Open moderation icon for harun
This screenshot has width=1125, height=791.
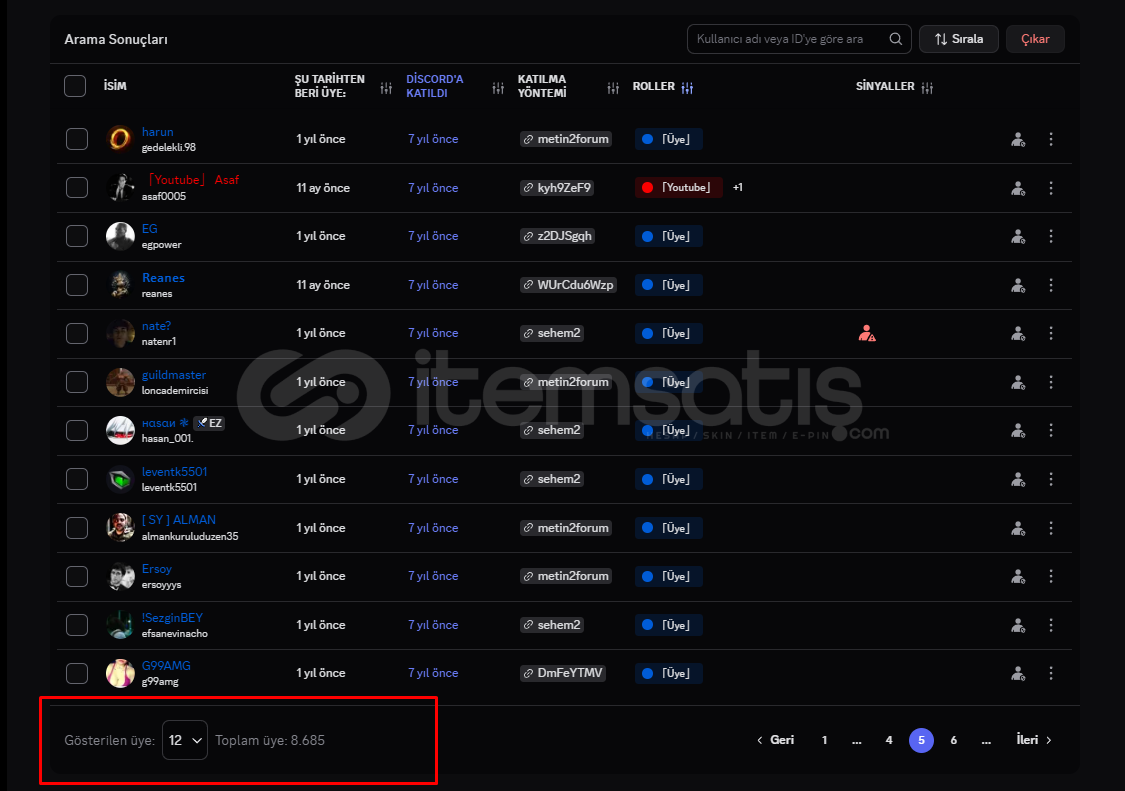click(x=1018, y=139)
